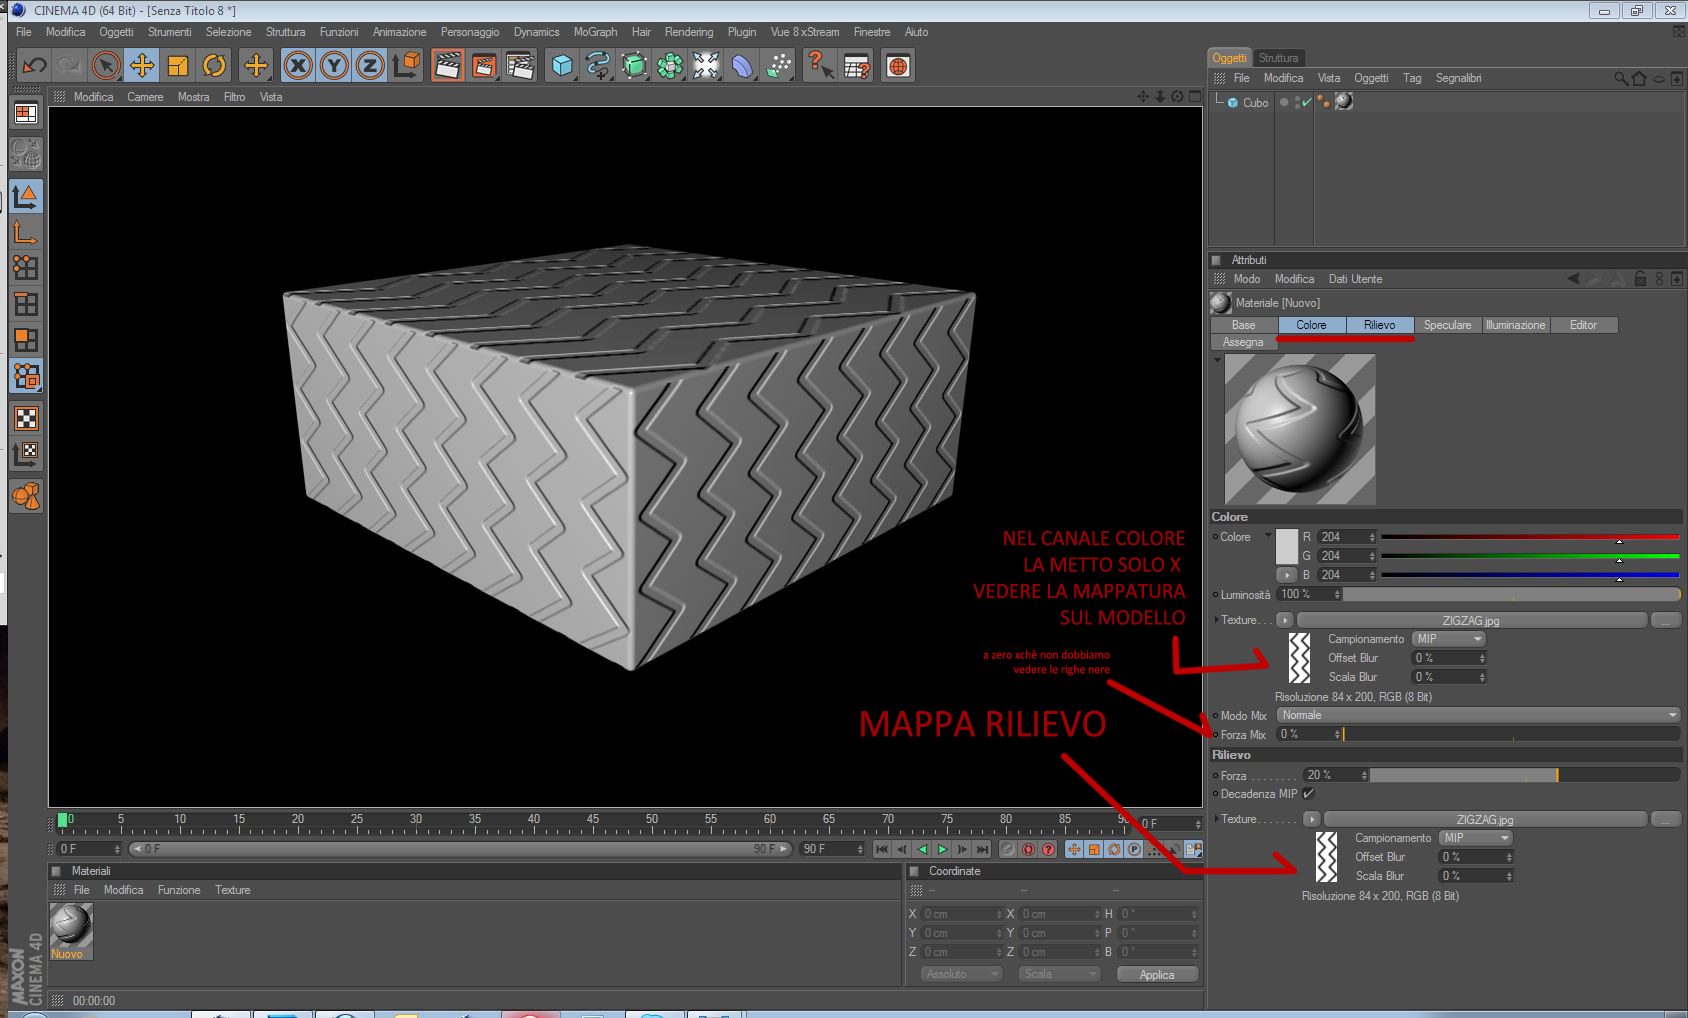Select the Object Axis mode icon

point(26,232)
